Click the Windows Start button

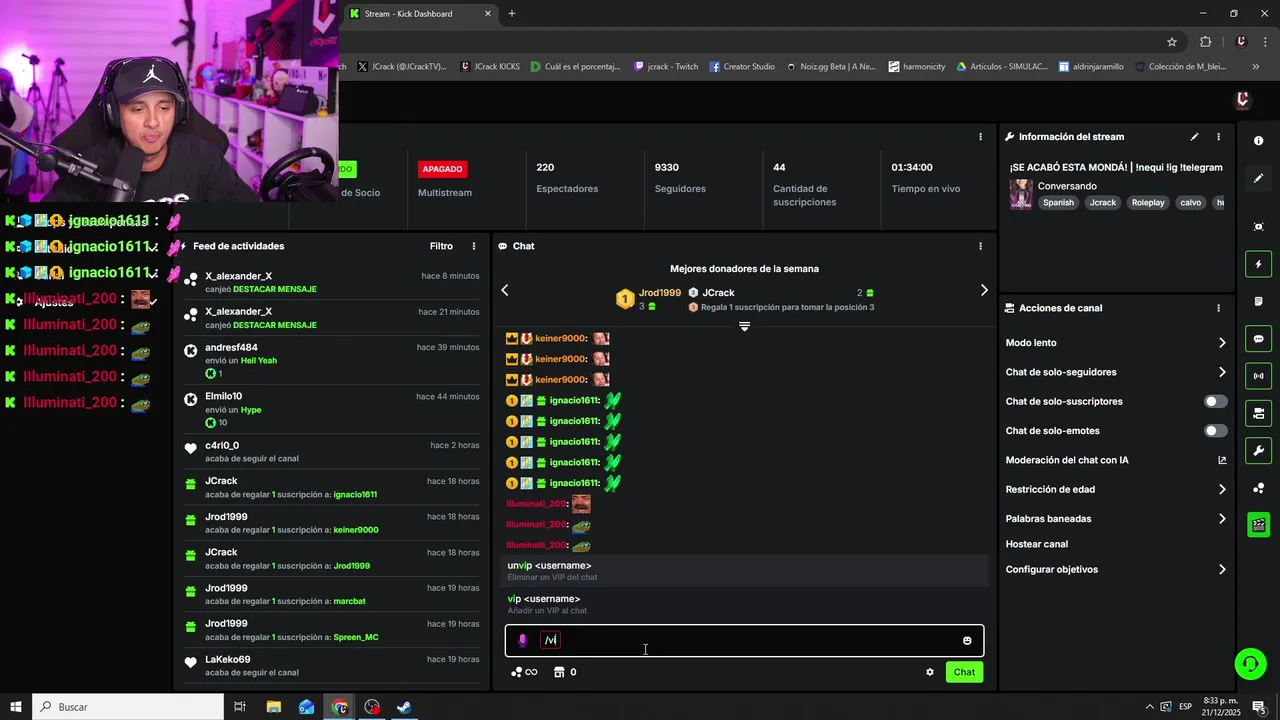pos(16,707)
